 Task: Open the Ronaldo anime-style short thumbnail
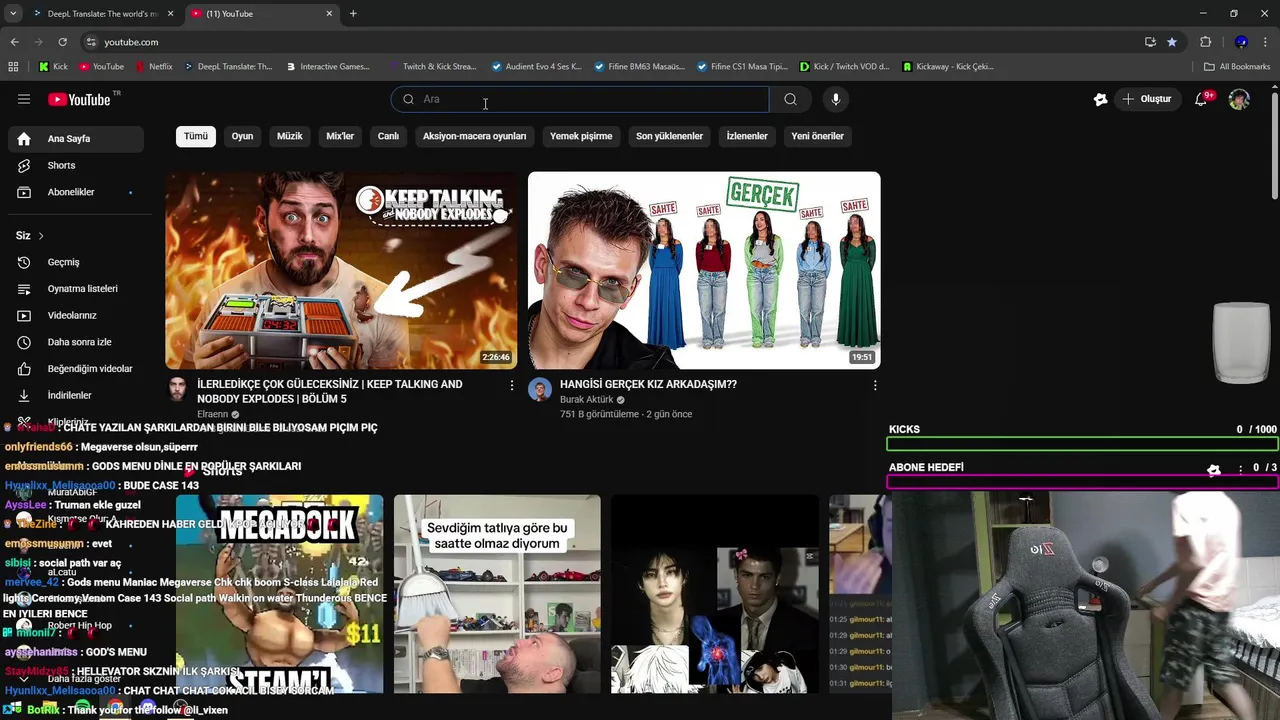point(715,594)
